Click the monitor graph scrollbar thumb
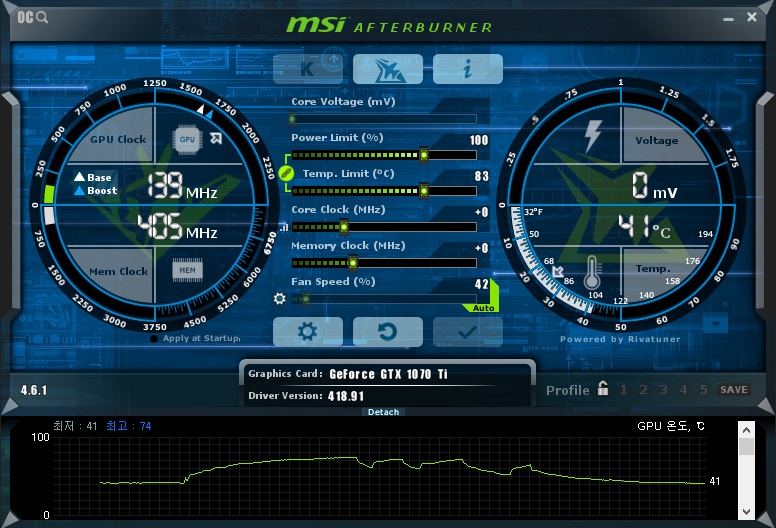Viewport: 776px width, 528px height. 746,446
